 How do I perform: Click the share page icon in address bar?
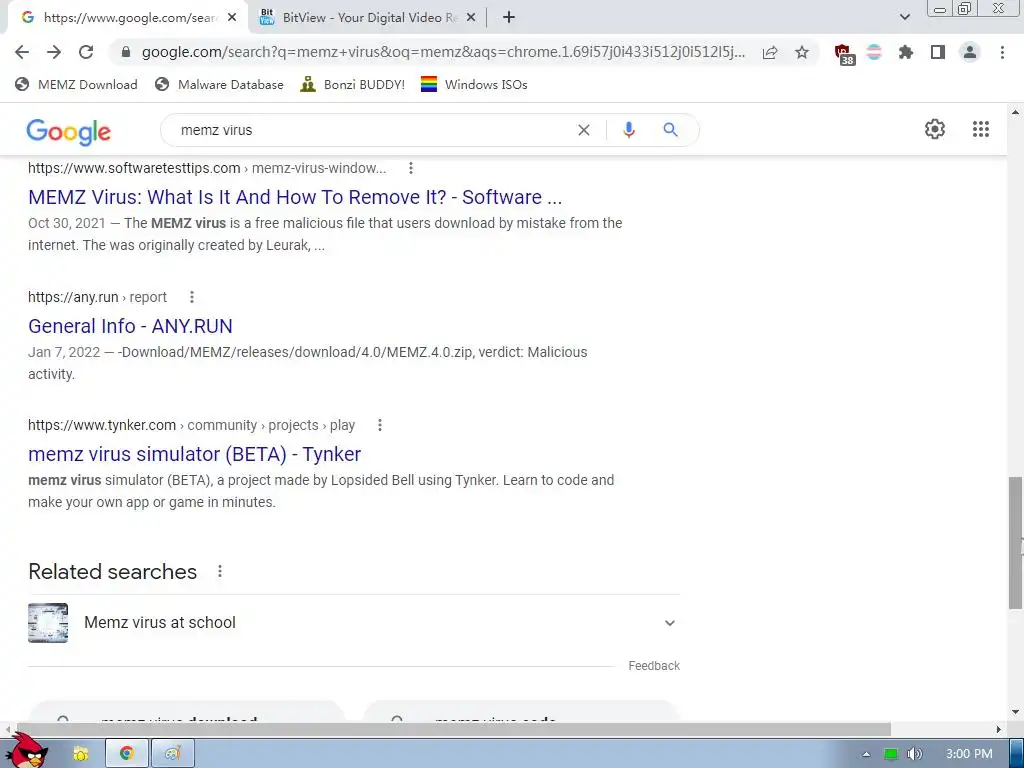(x=770, y=52)
